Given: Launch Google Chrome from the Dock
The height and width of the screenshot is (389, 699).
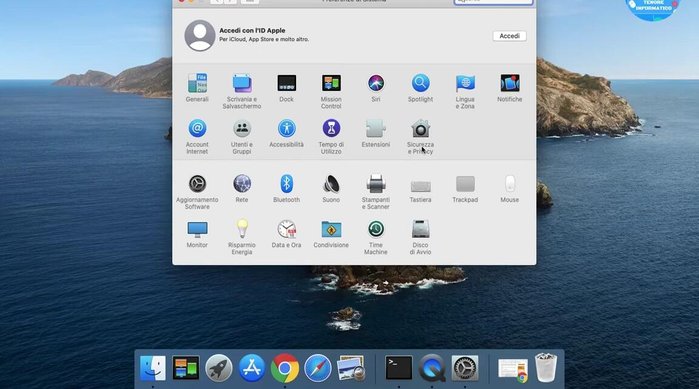Looking at the screenshot, I should [285, 368].
